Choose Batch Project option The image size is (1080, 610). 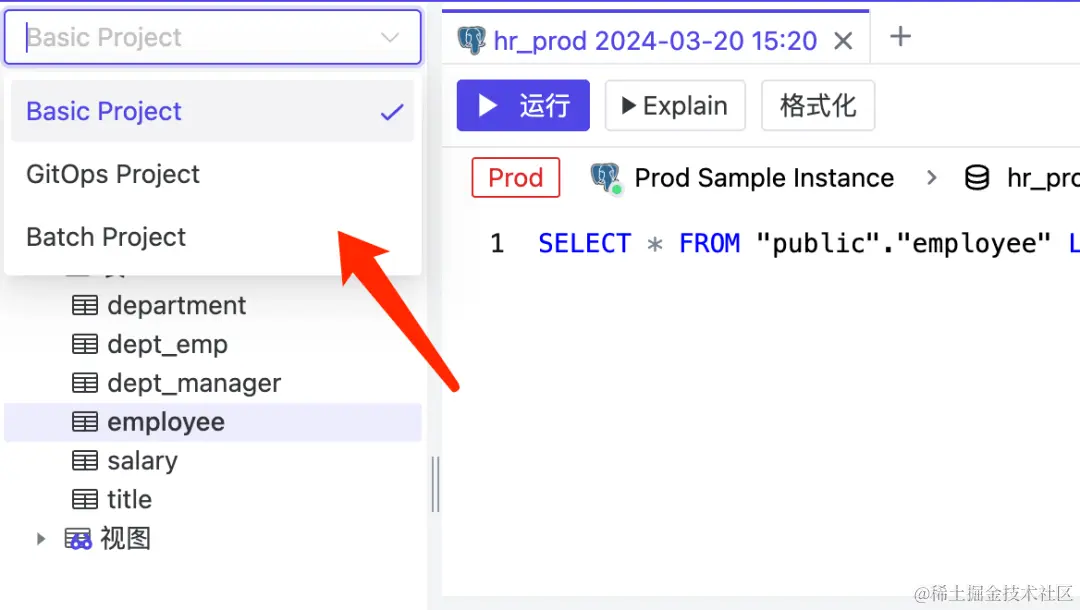coord(212,237)
